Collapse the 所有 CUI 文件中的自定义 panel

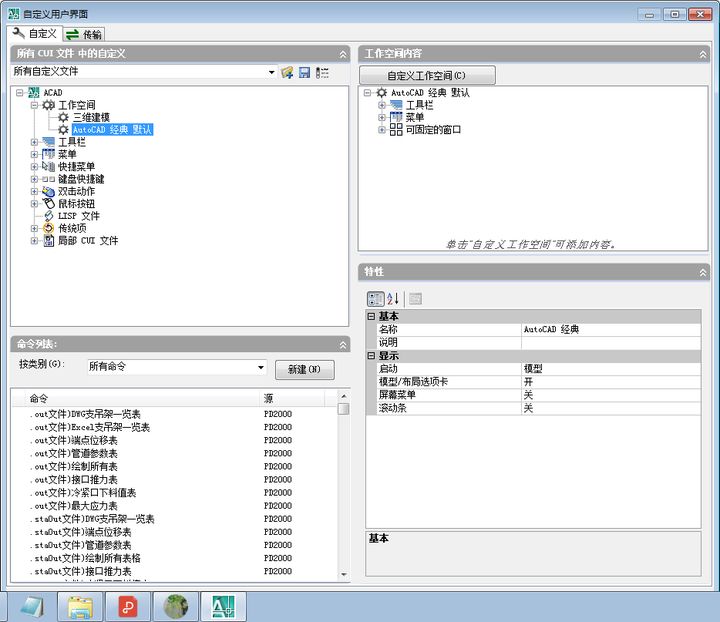click(x=343, y=54)
